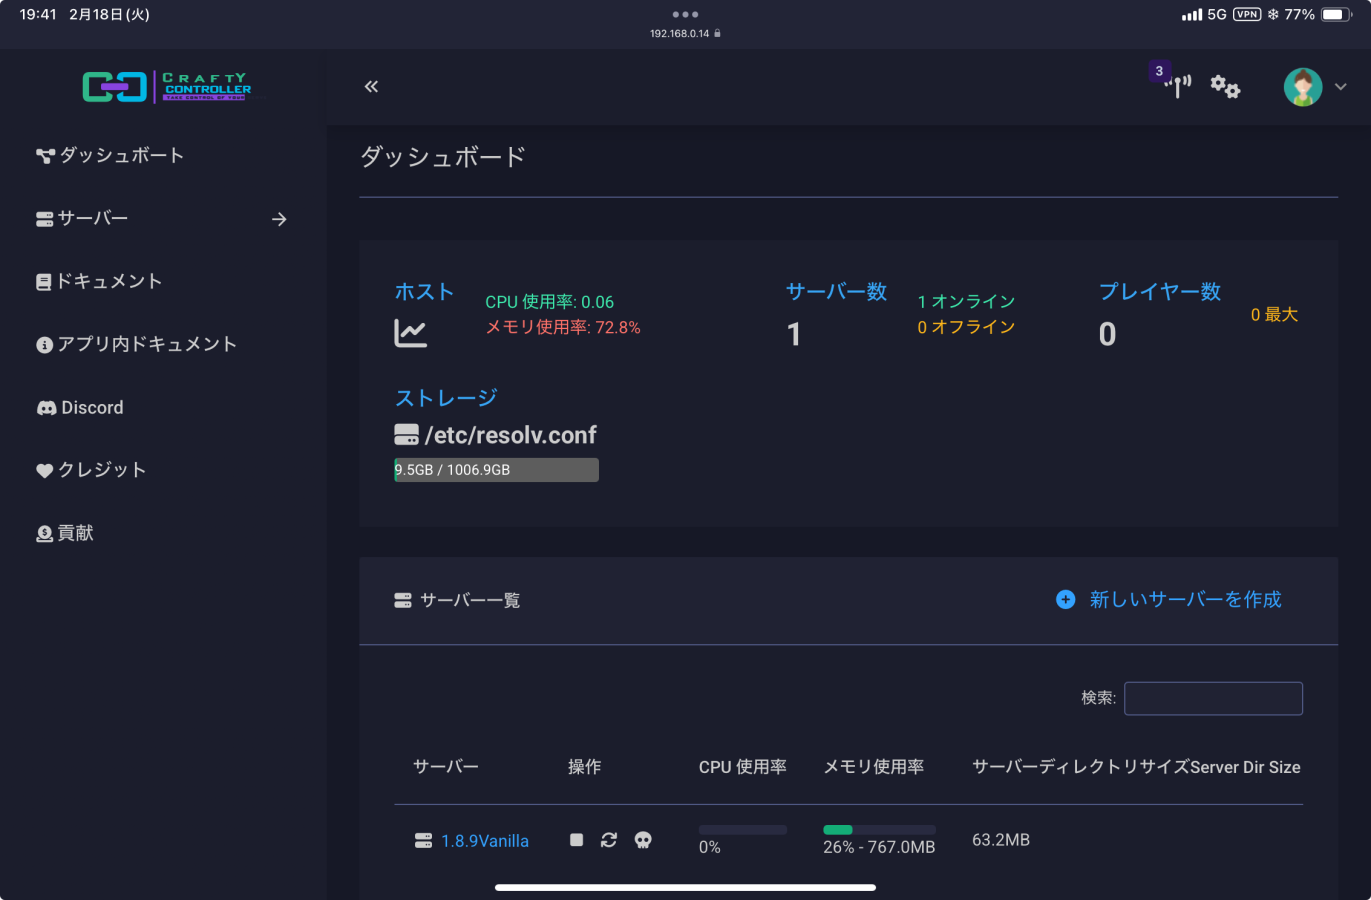The height and width of the screenshot is (900, 1371).
Task: Focus the 検索 search input field
Action: click(x=1213, y=698)
